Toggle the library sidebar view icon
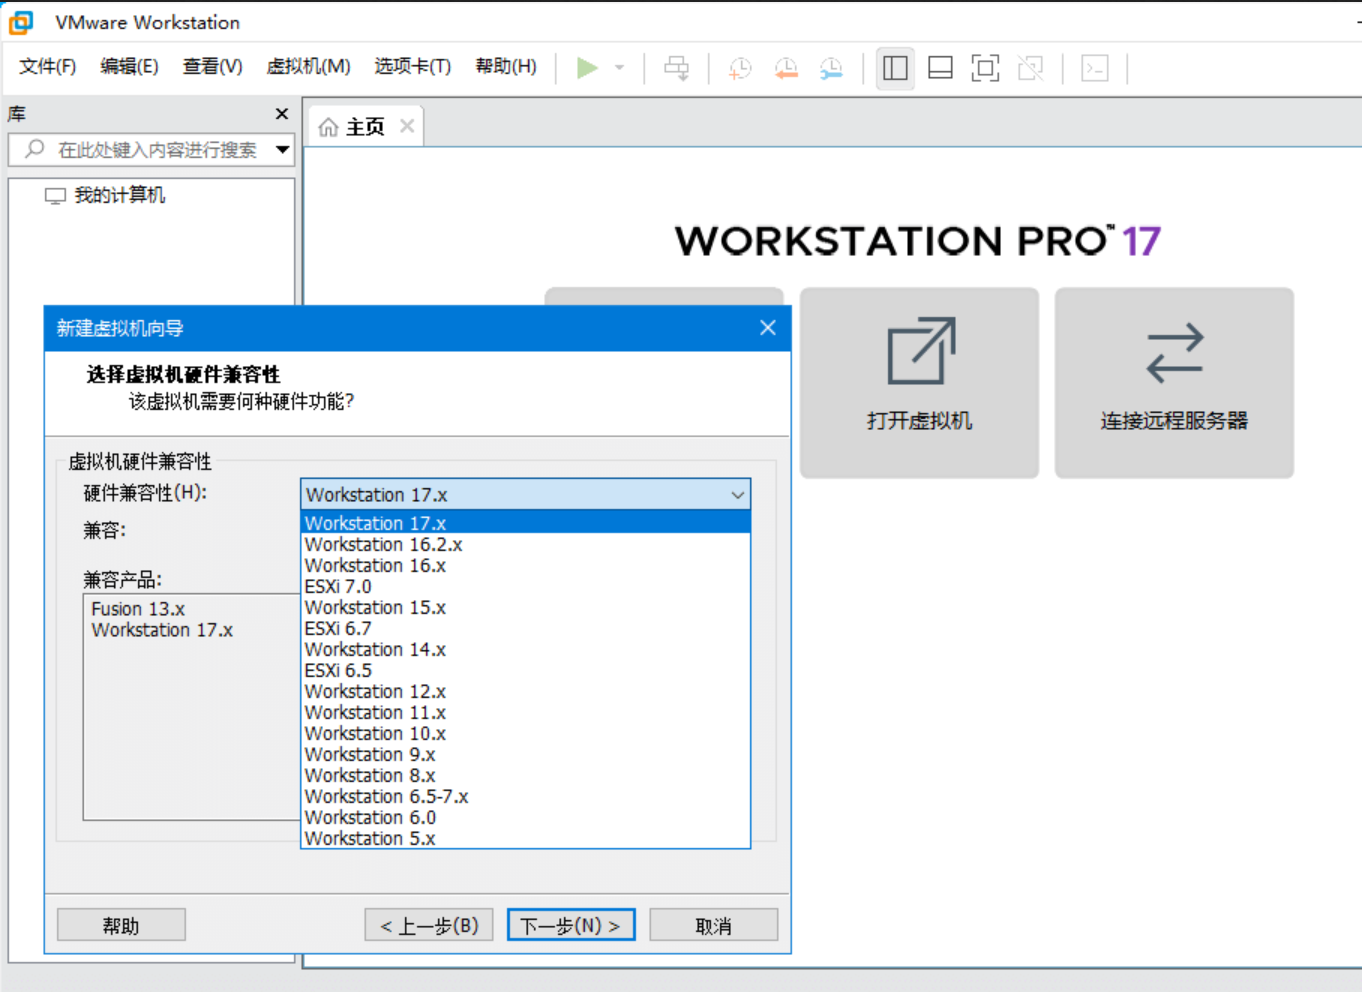Screen dimensions: 1362x992 (895, 68)
